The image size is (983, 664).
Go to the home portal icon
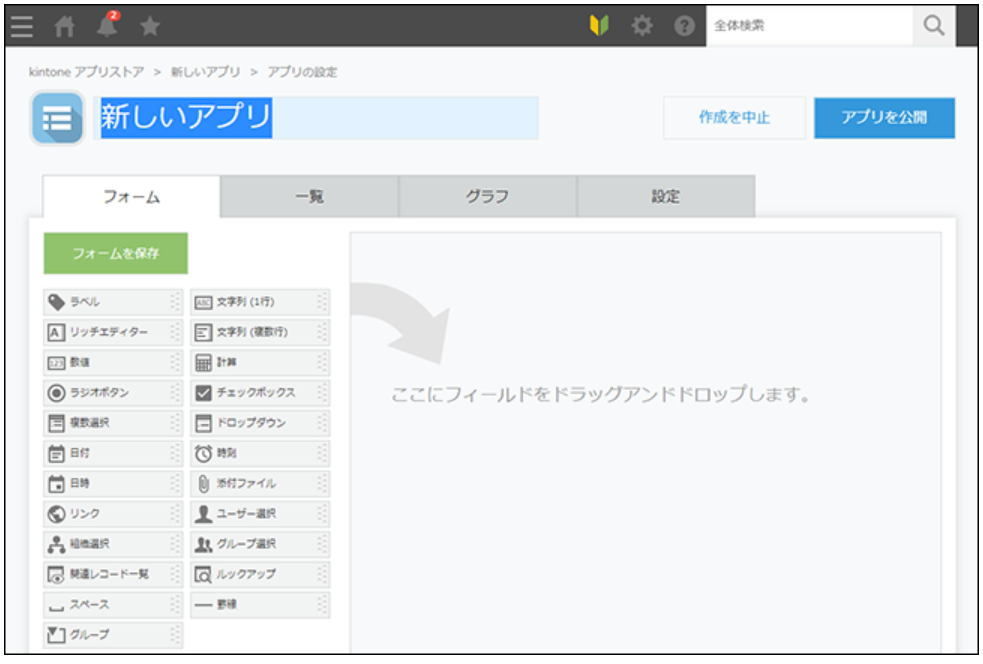(64, 27)
